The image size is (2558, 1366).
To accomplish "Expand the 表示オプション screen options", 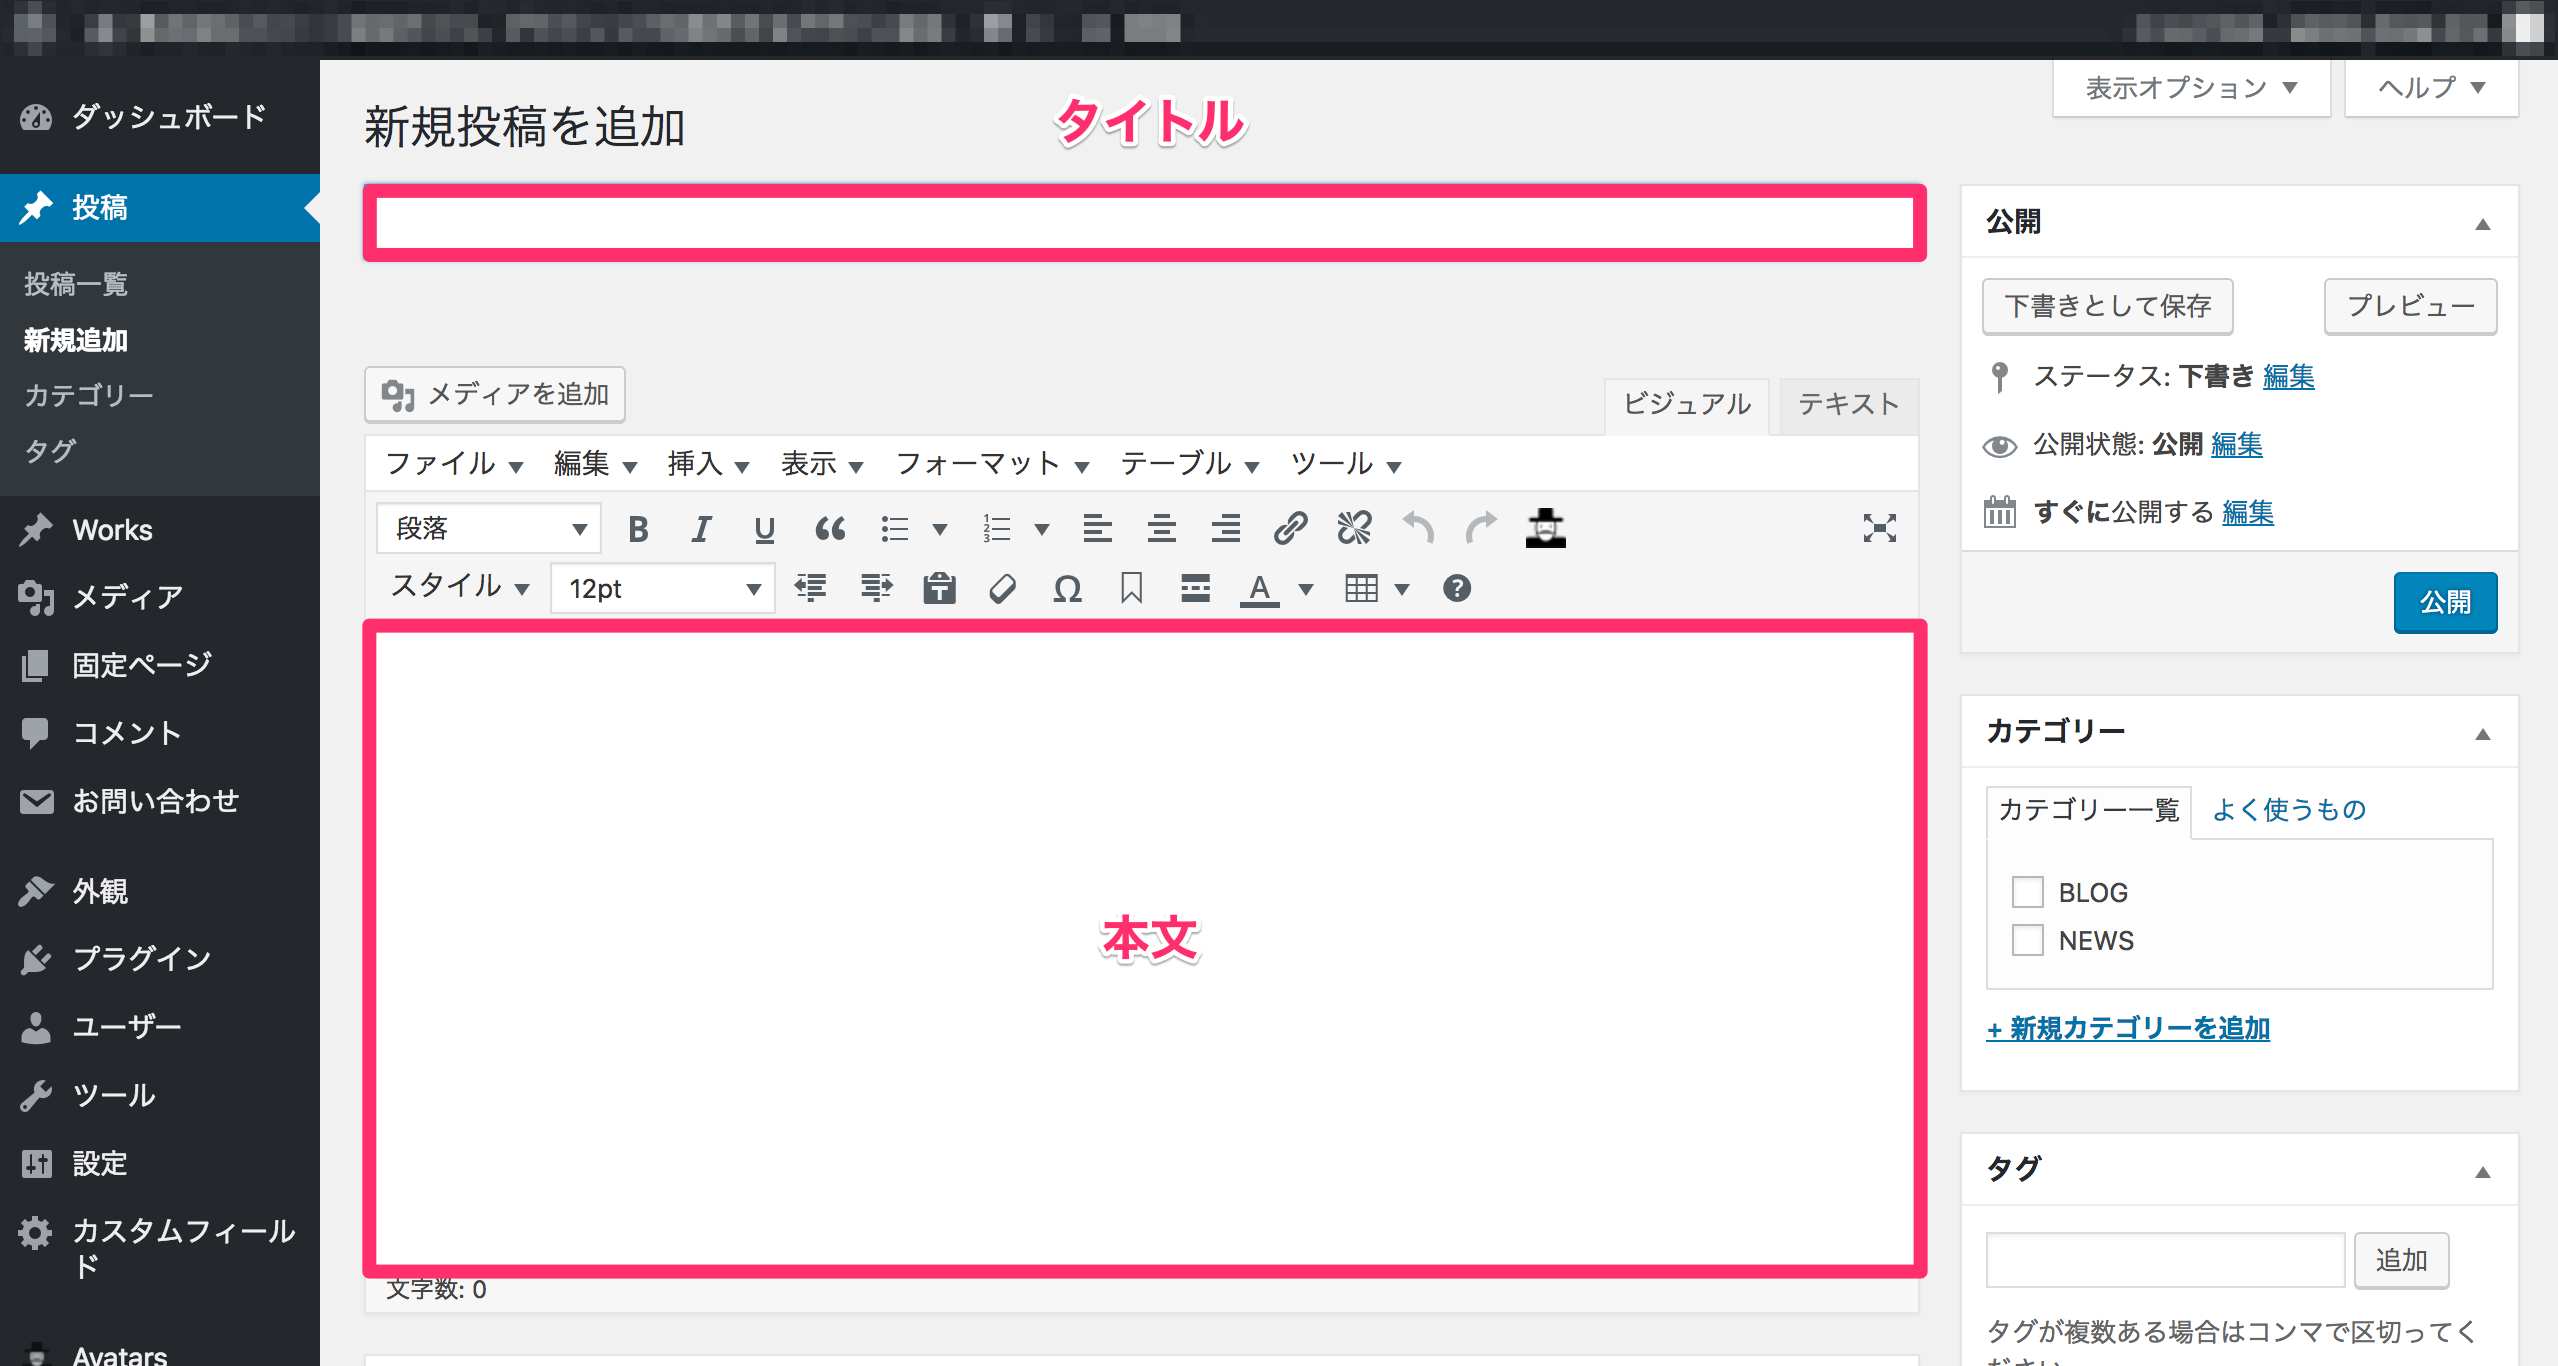I will point(2190,88).
